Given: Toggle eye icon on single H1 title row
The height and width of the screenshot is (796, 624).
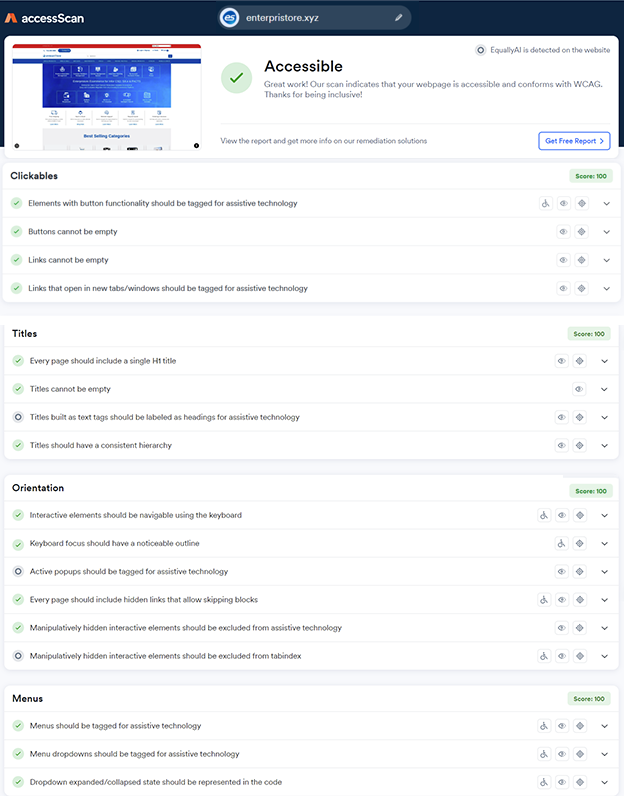Looking at the screenshot, I should tap(562, 361).
